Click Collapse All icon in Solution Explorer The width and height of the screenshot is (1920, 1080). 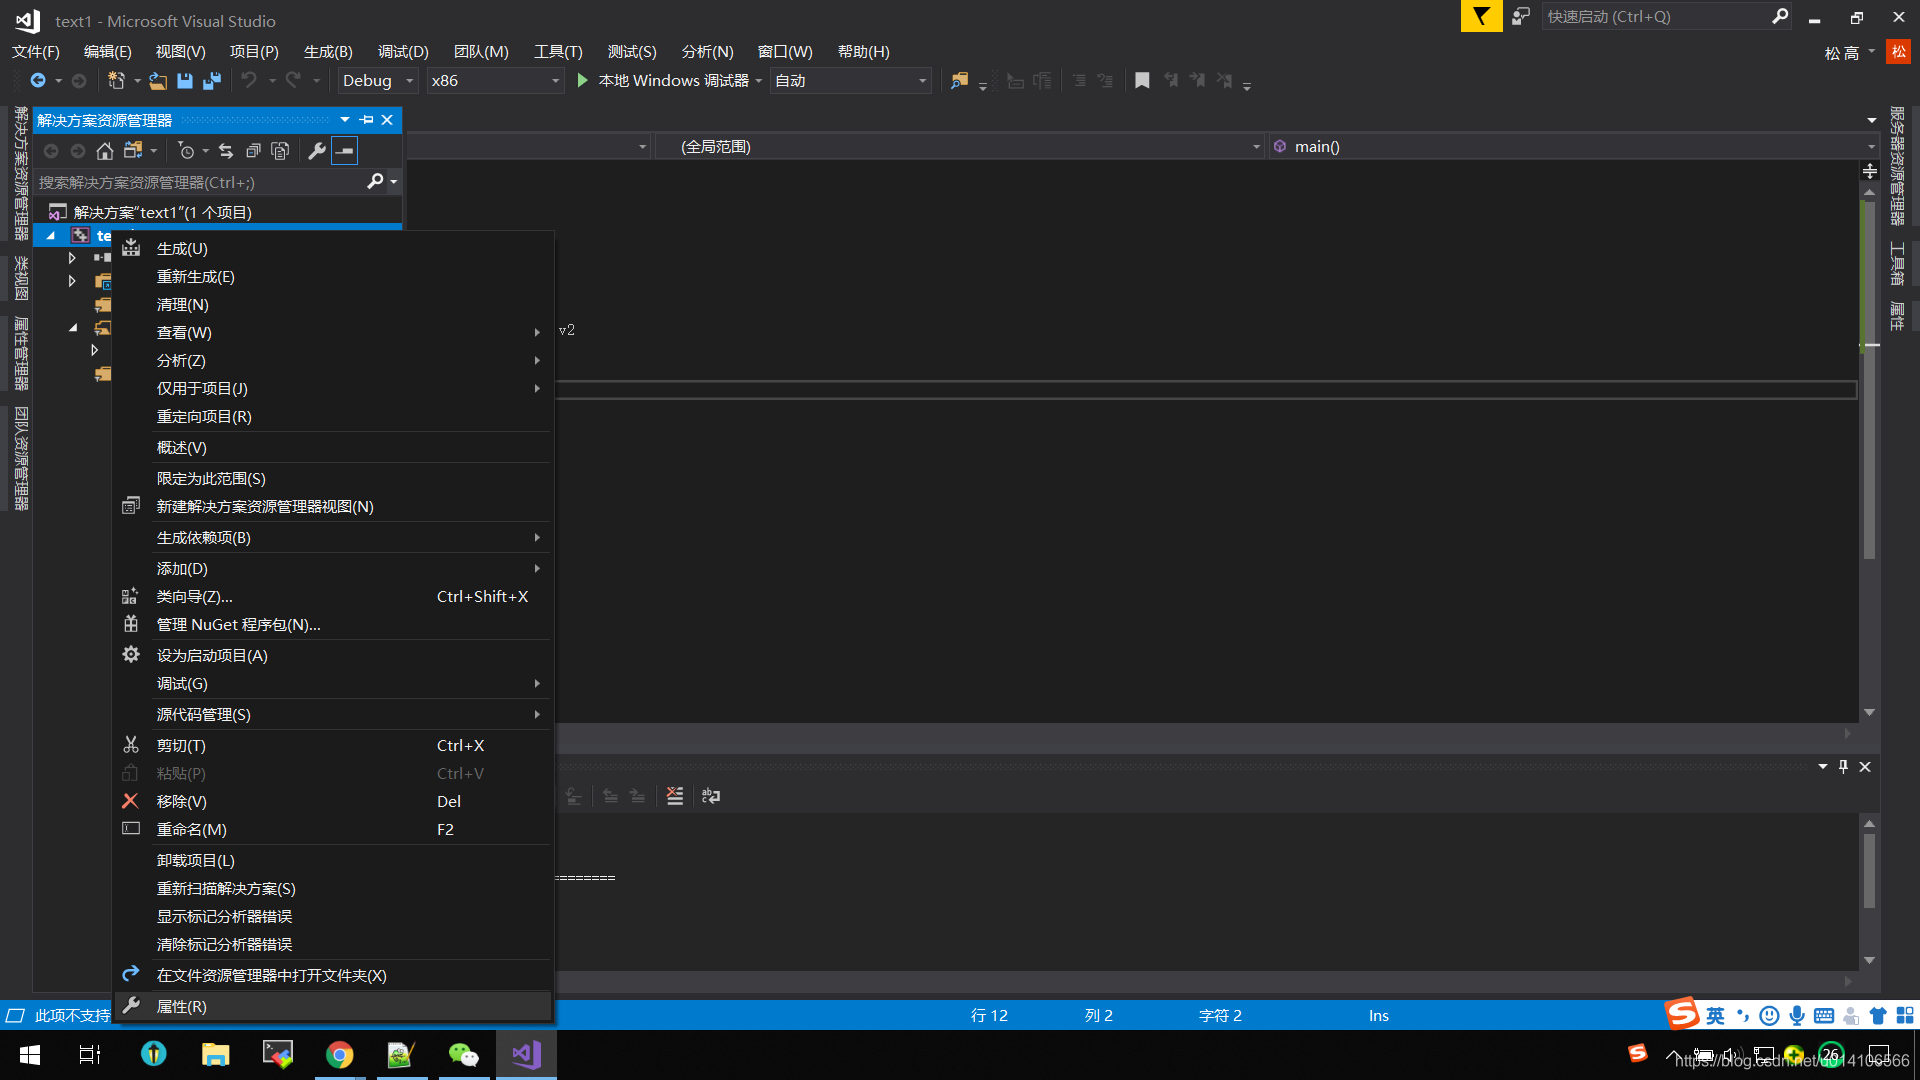(253, 151)
